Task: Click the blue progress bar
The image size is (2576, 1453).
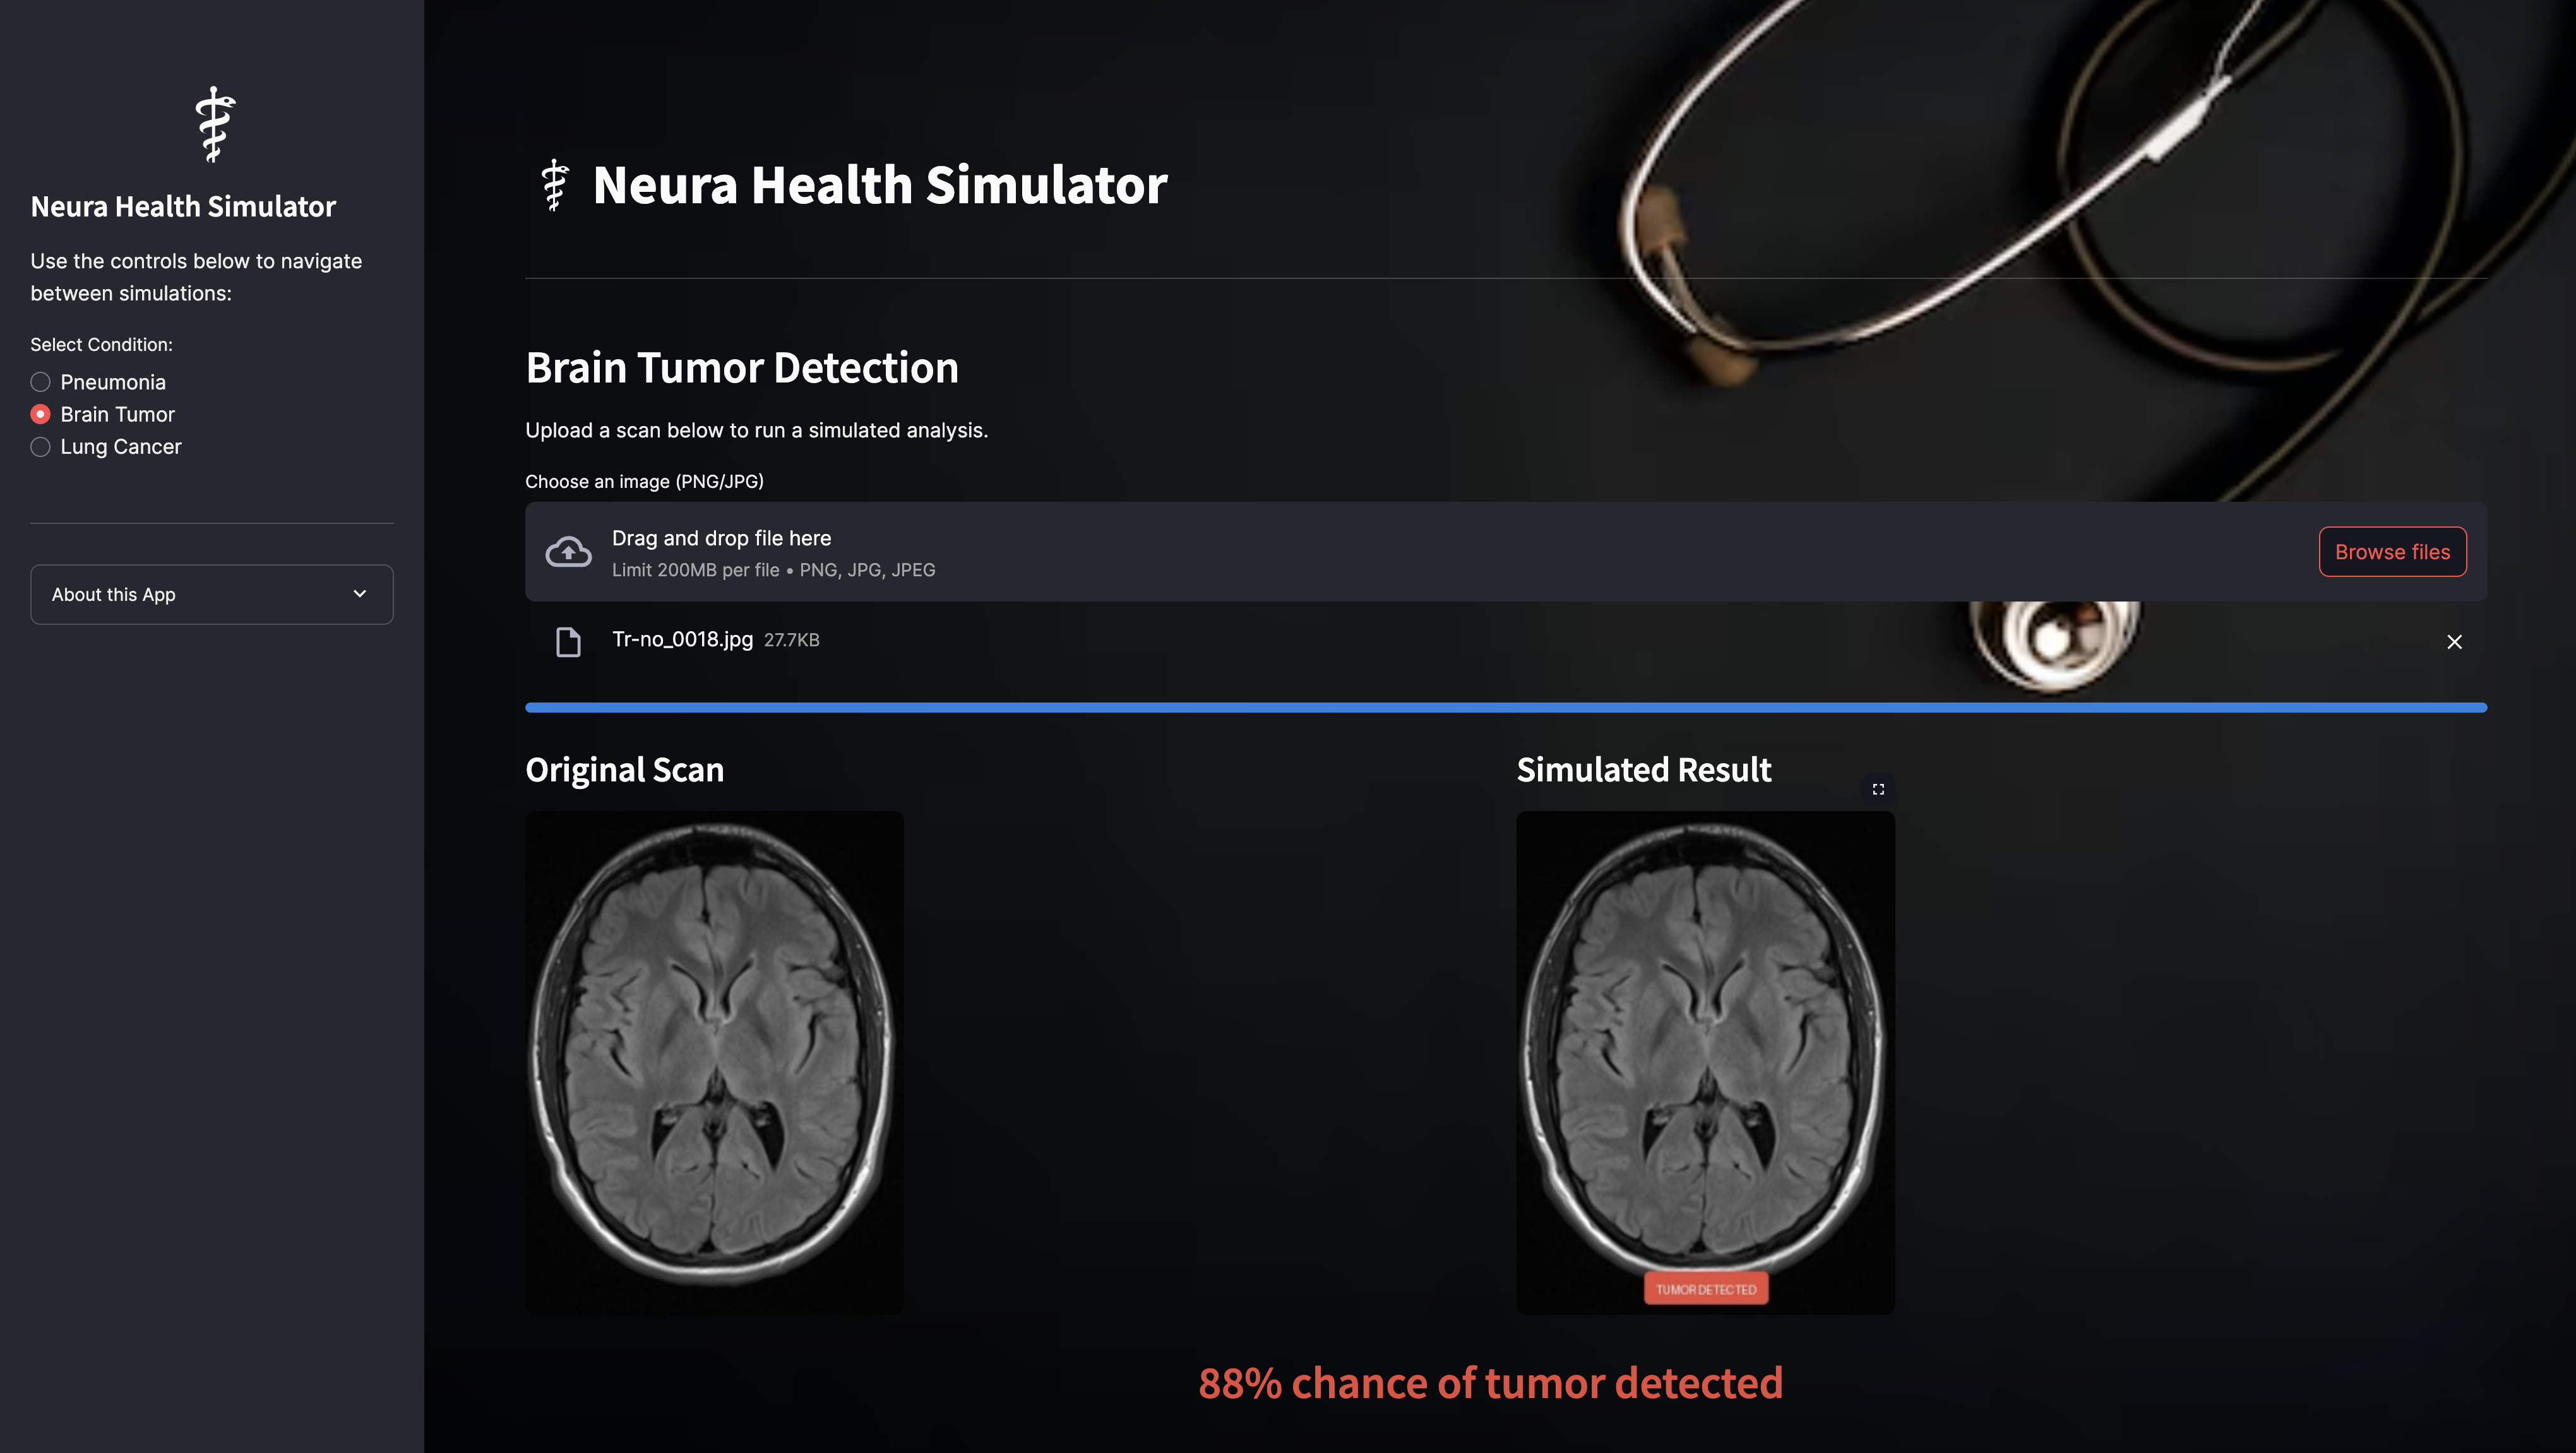Action: coord(1505,708)
